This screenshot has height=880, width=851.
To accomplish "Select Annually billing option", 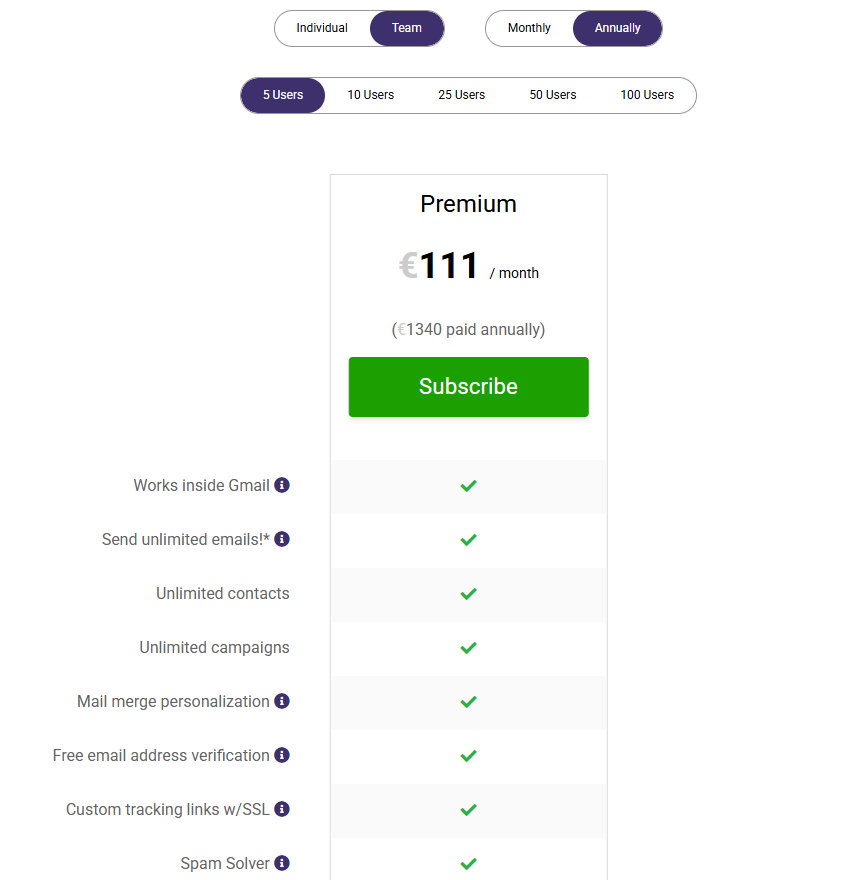I will [617, 28].
